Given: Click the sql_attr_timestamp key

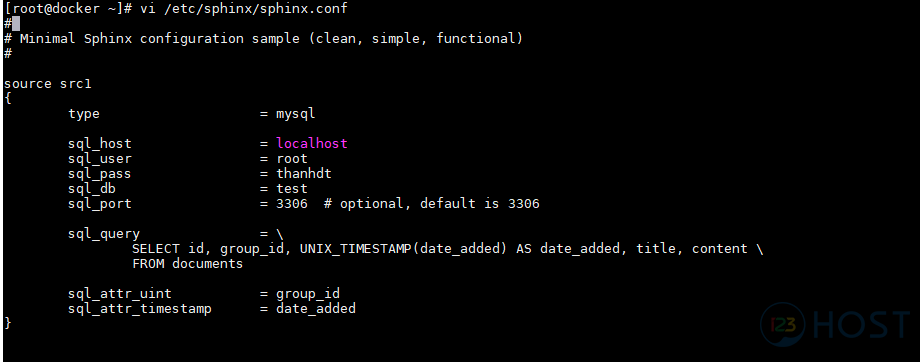Looking at the screenshot, I should click(140, 309).
